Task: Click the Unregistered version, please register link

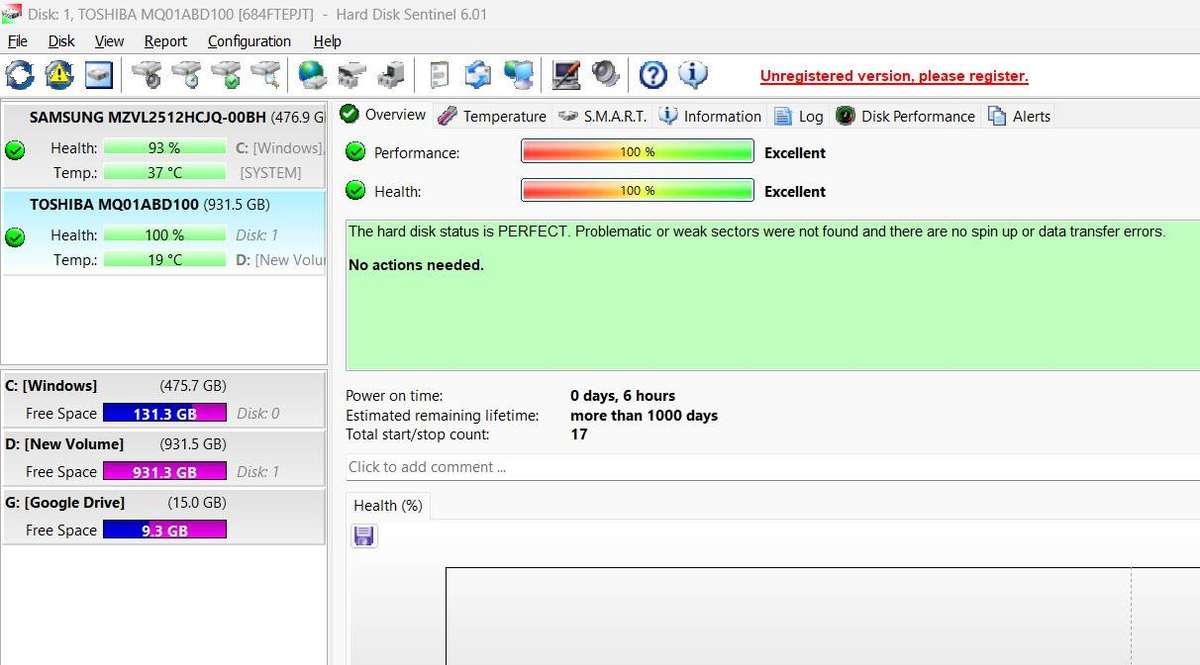Action: point(894,76)
